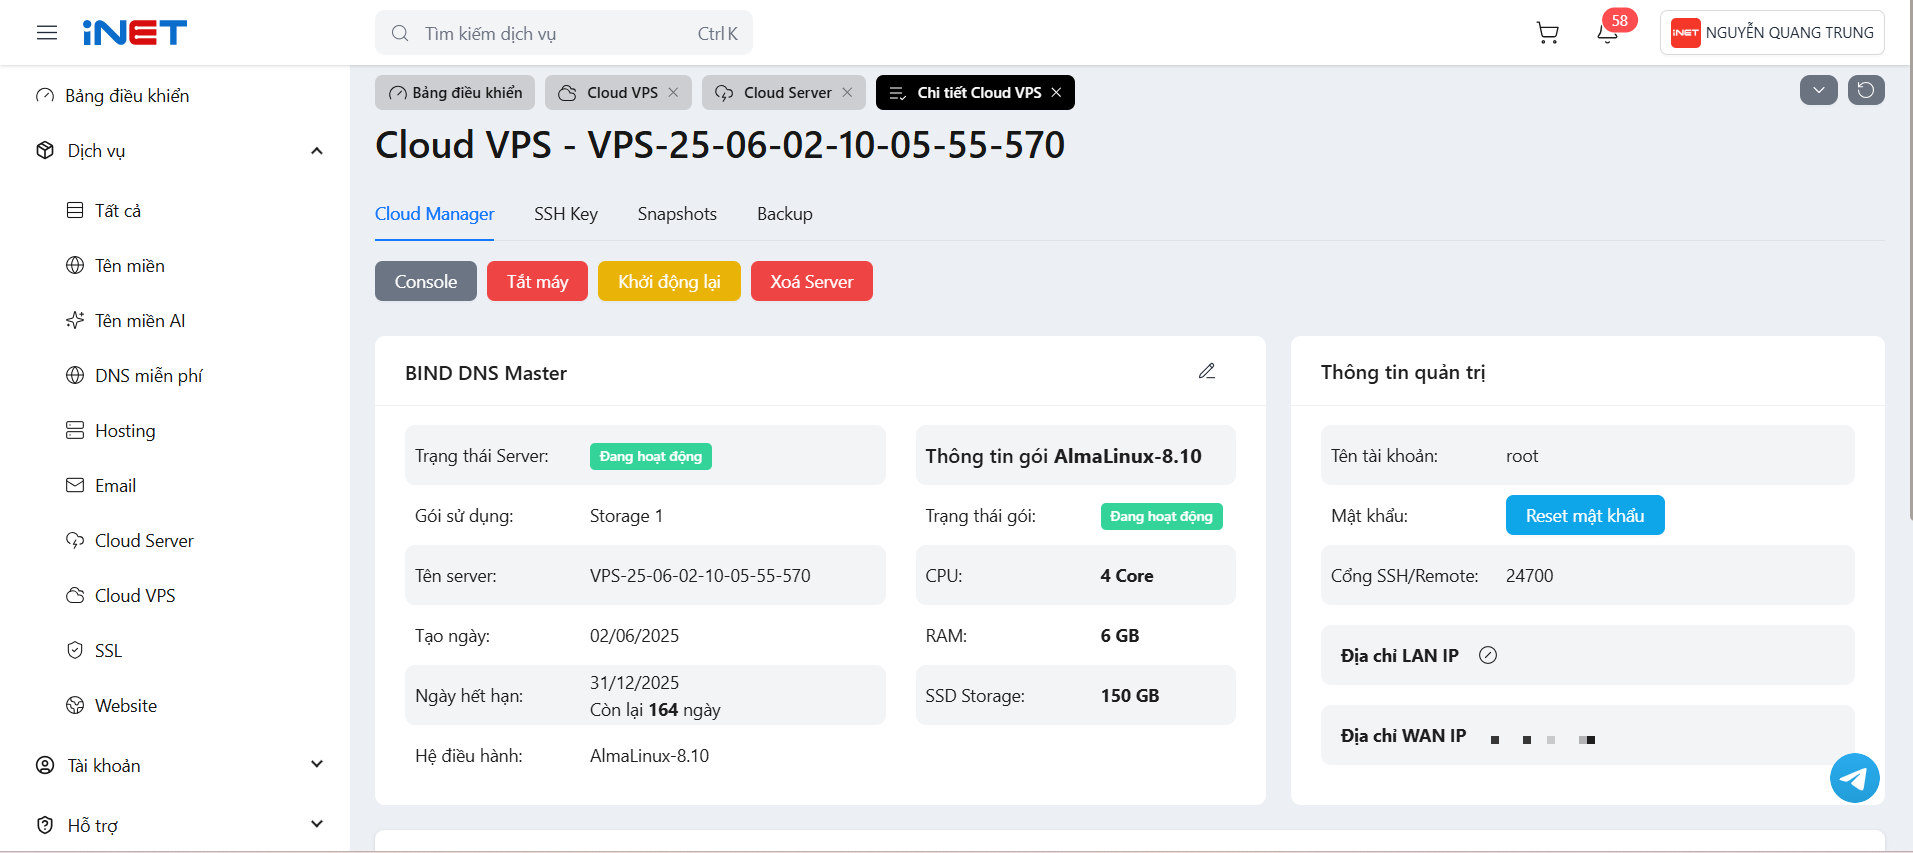This screenshot has width=1913, height=853.
Task: Click the Console button
Action: pyautogui.click(x=426, y=281)
